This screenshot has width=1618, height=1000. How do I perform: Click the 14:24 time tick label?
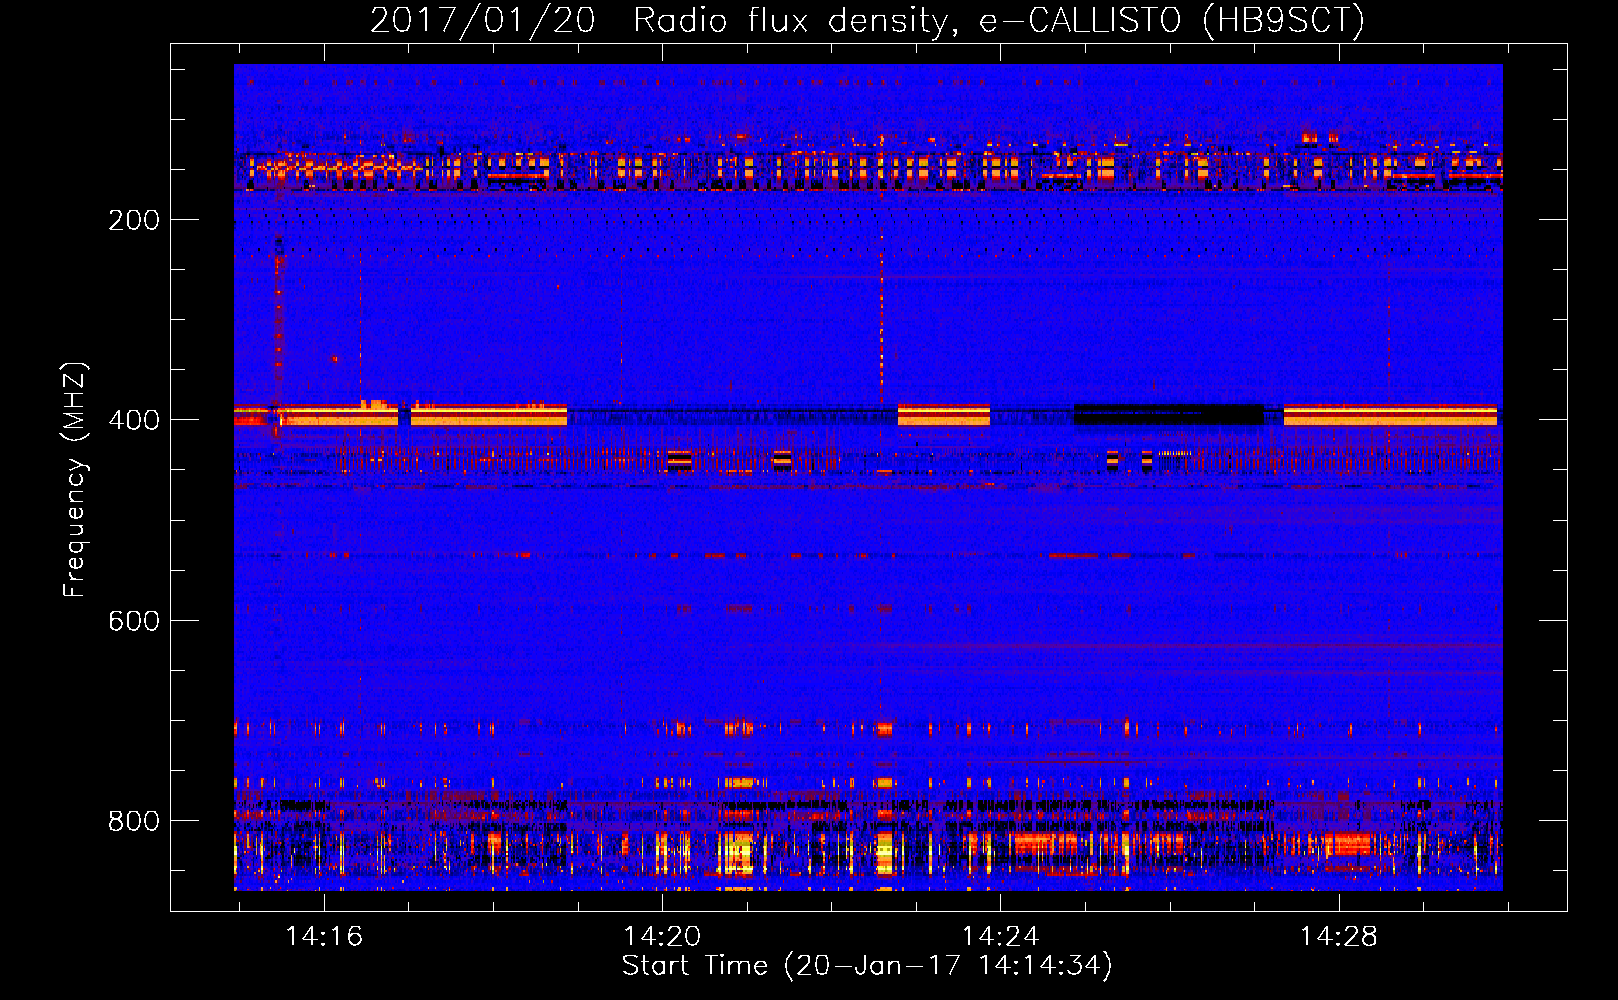point(1000,936)
